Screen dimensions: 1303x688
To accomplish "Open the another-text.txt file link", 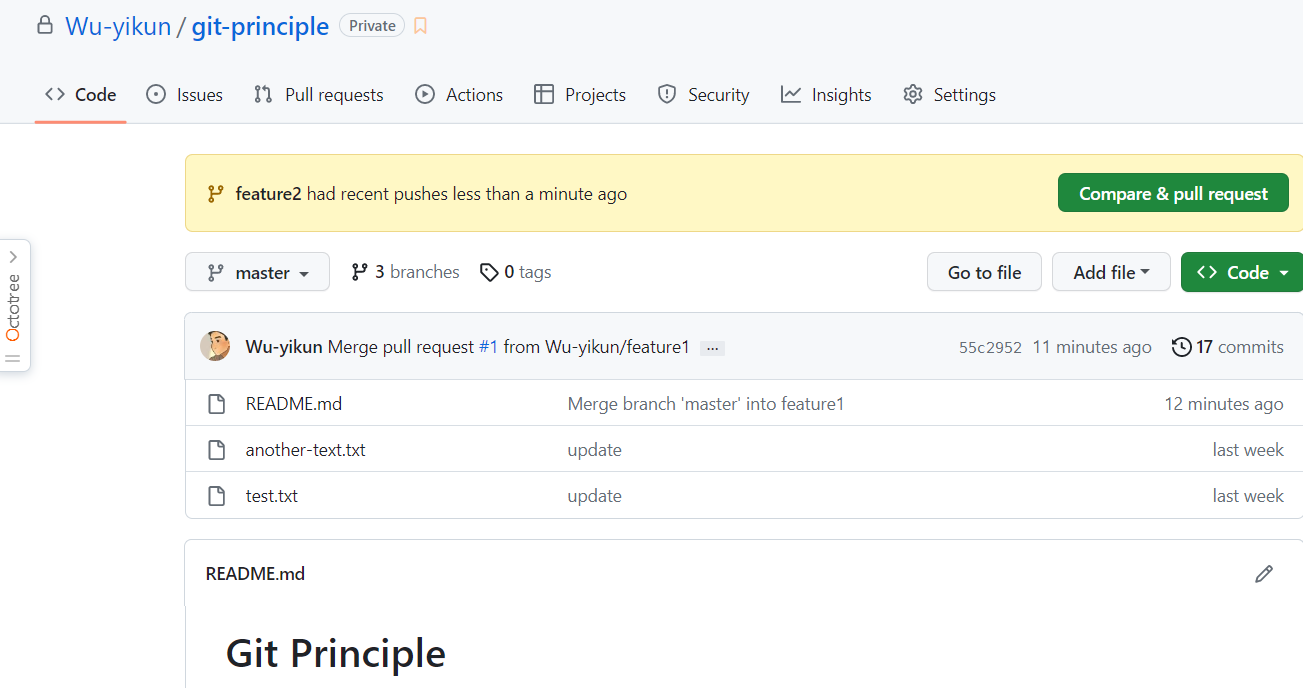I will (x=305, y=450).
